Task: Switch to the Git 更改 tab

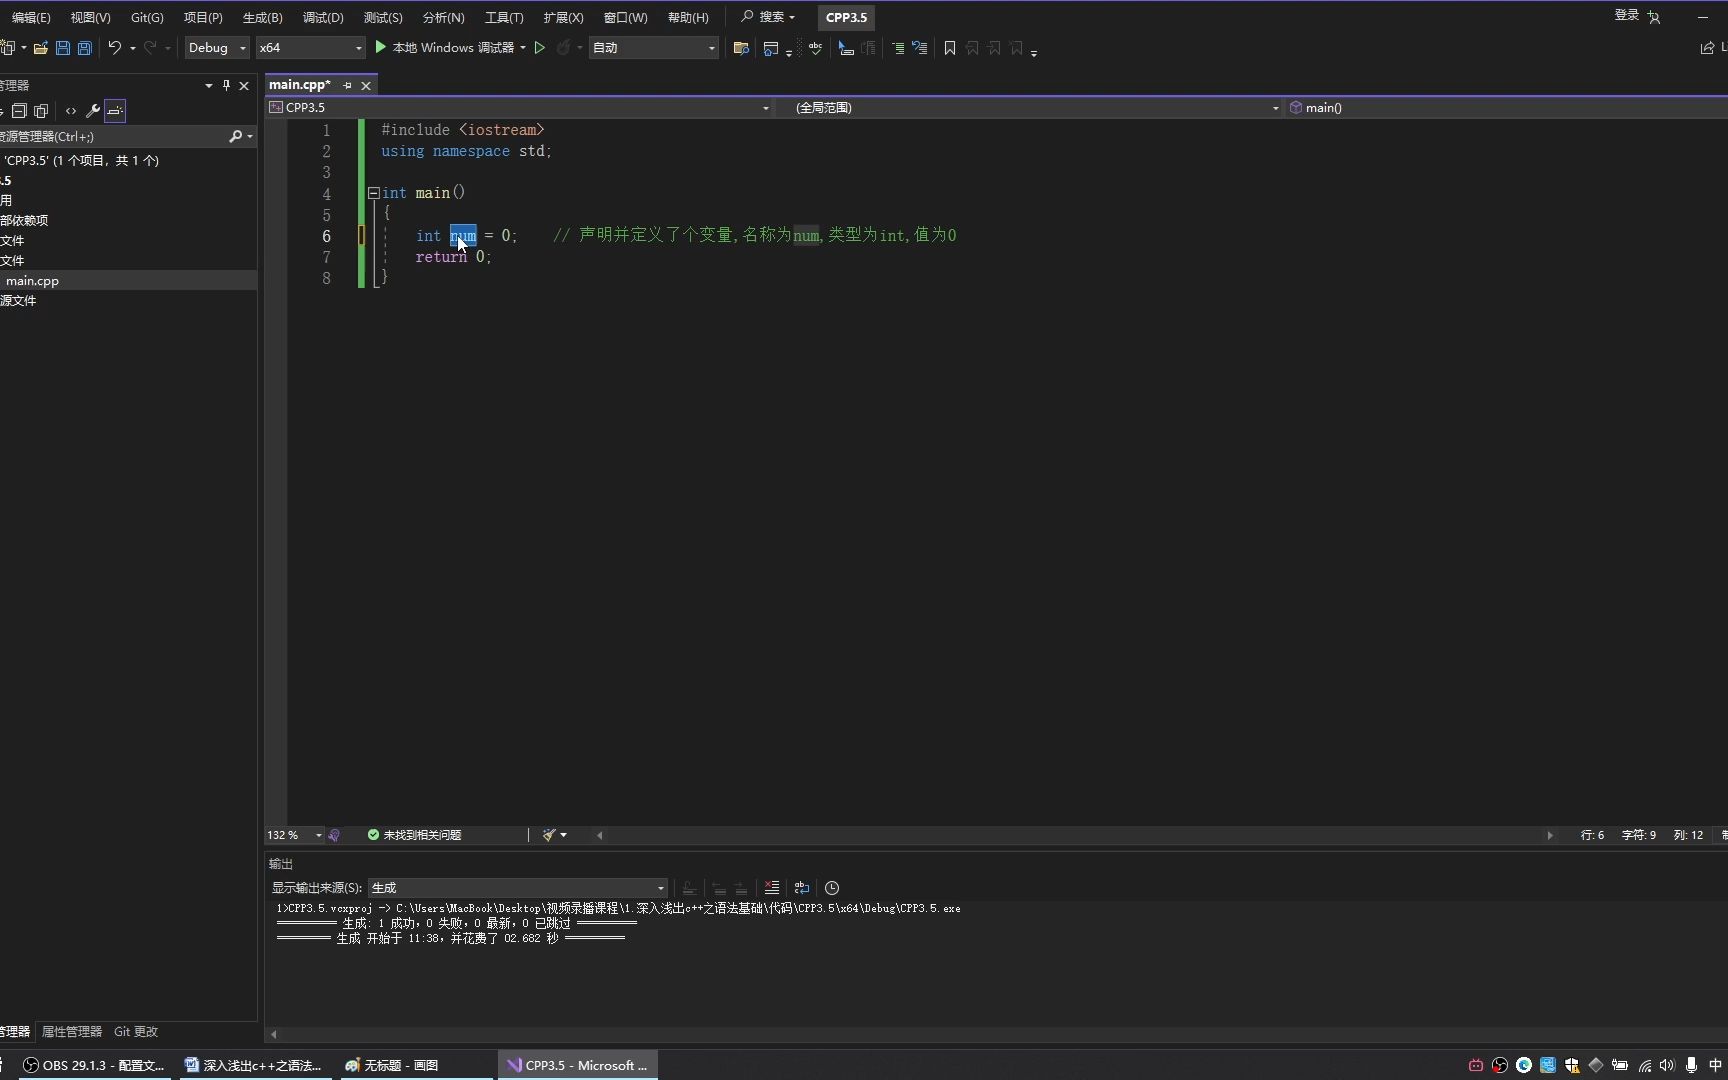Action: tap(136, 1031)
